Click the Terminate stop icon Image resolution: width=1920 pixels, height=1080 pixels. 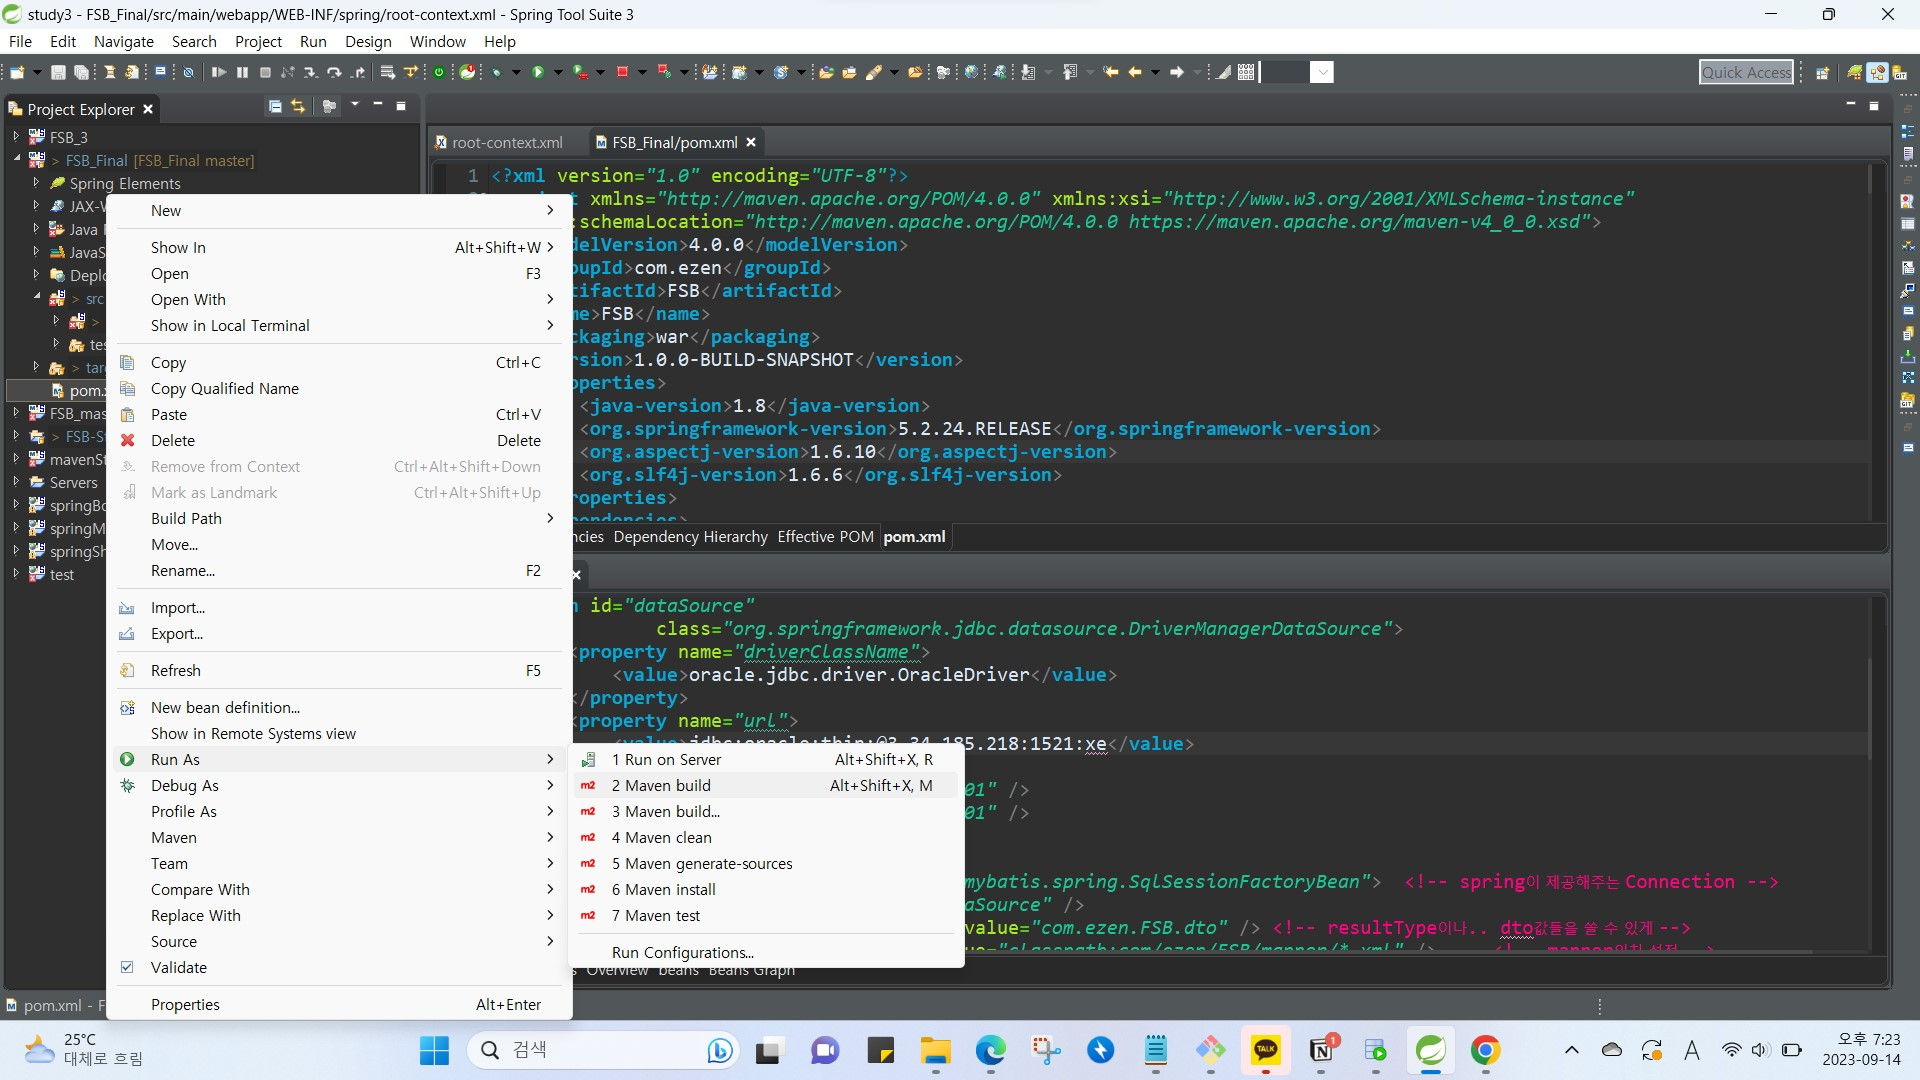[265, 72]
